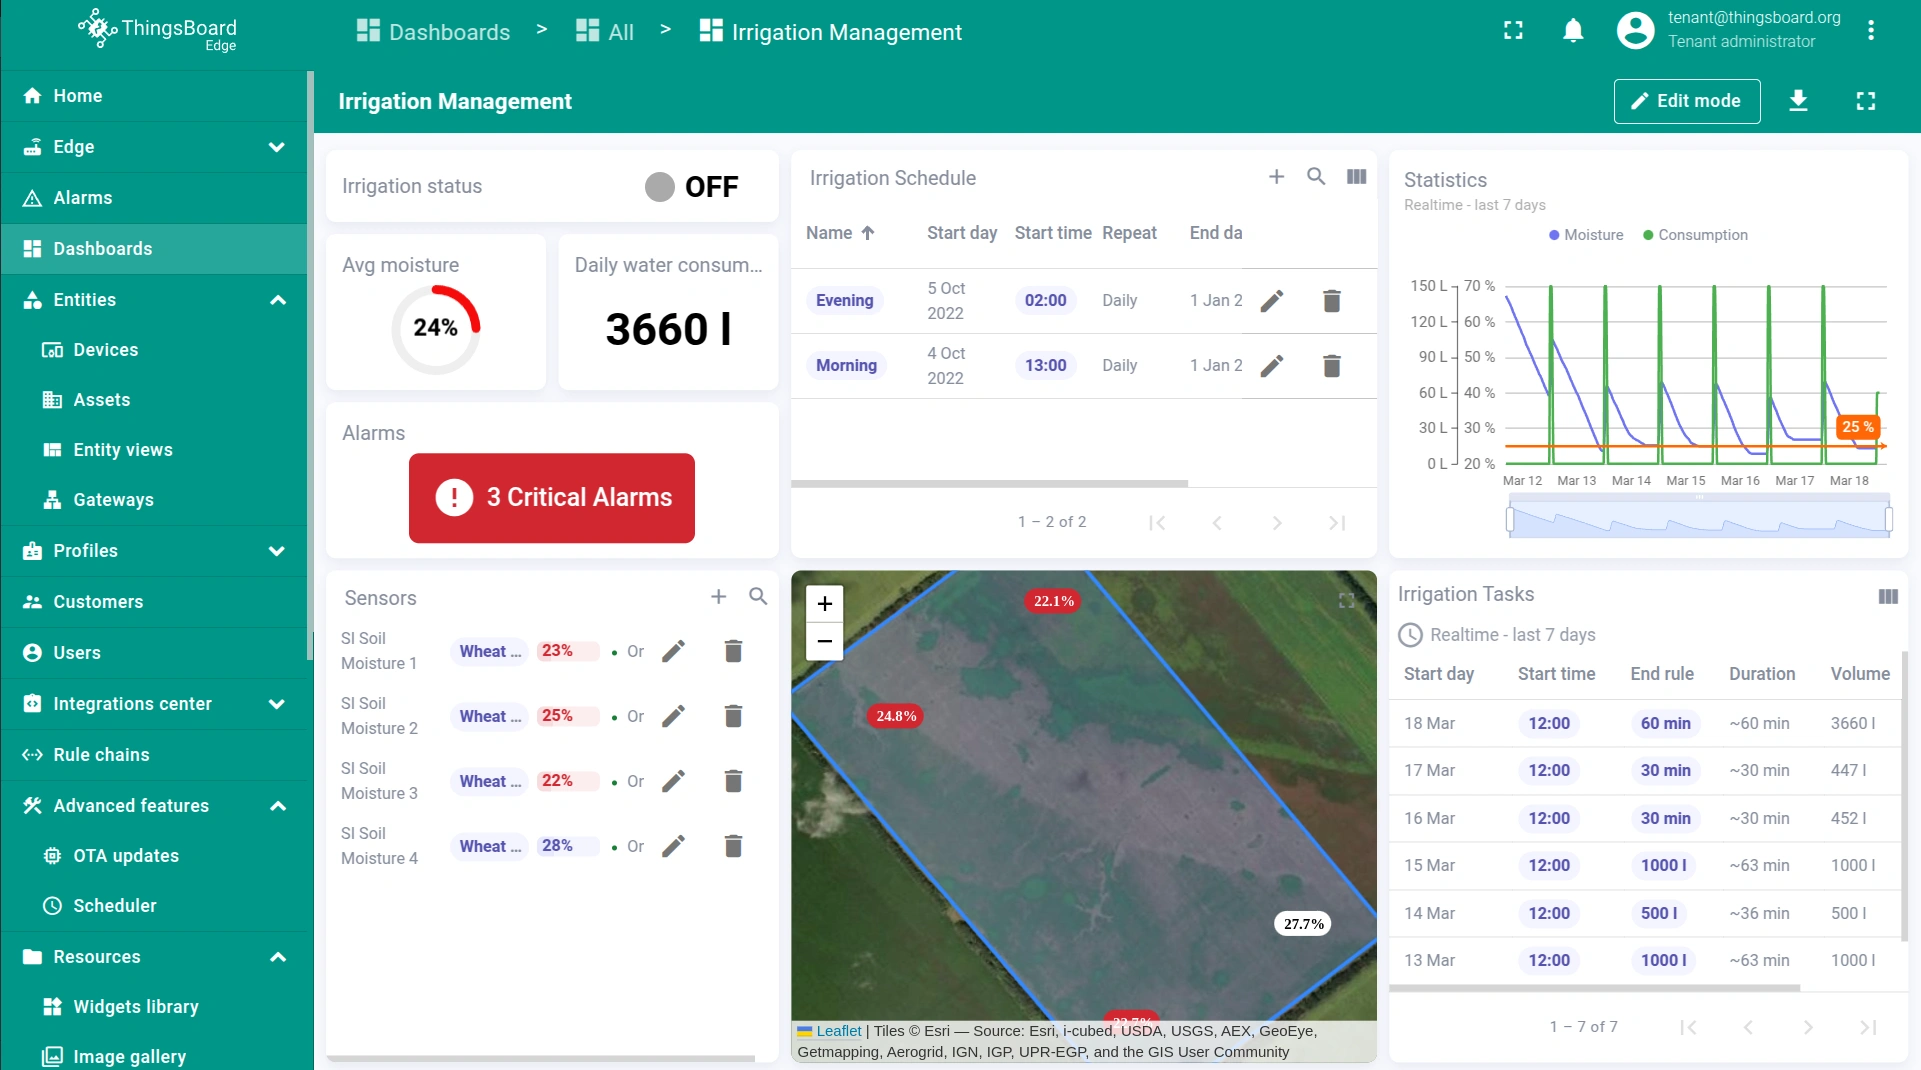Image resolution: width=1921 pixels, height=1070 pixels.
Task: Click the Statistics chart time range slider
Action: [x=1698, y=520]
